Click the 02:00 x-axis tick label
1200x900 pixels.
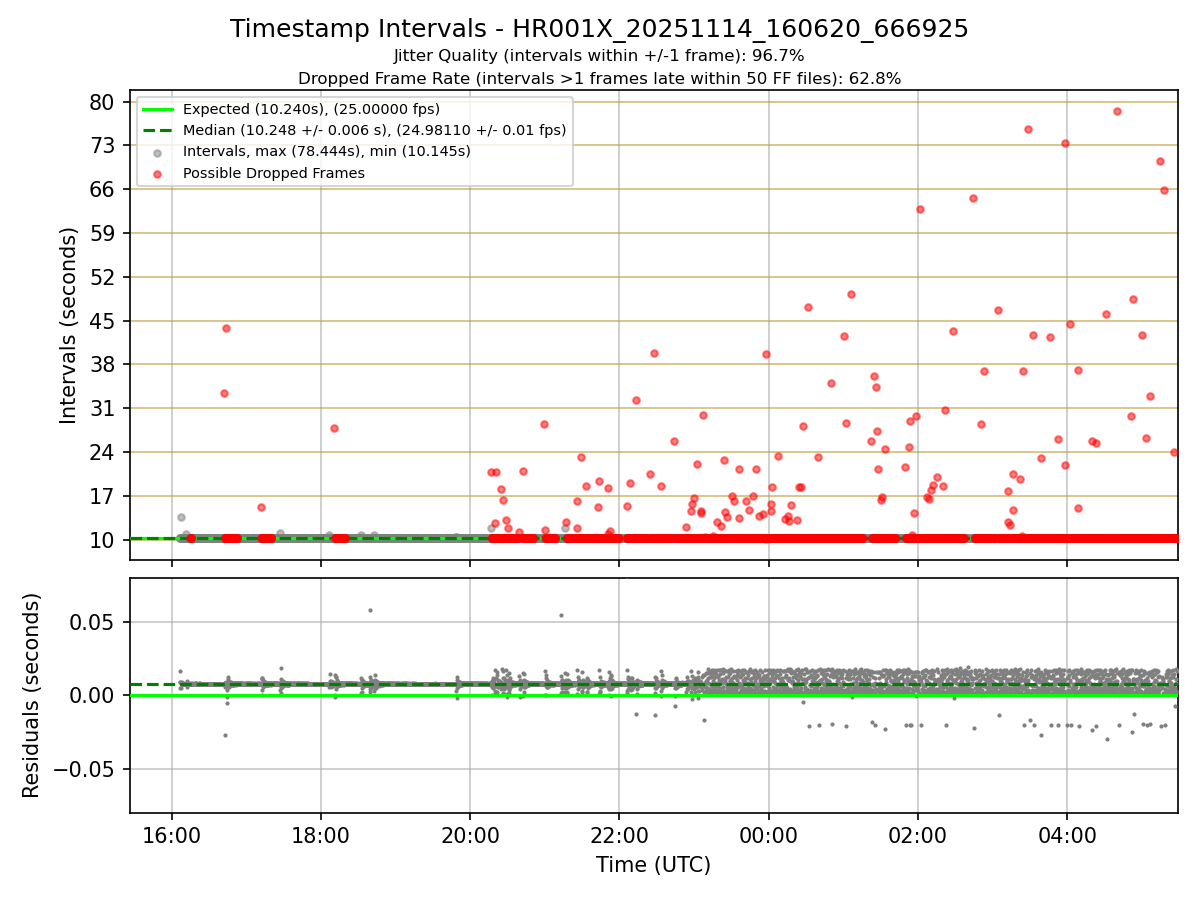point(918,834)
